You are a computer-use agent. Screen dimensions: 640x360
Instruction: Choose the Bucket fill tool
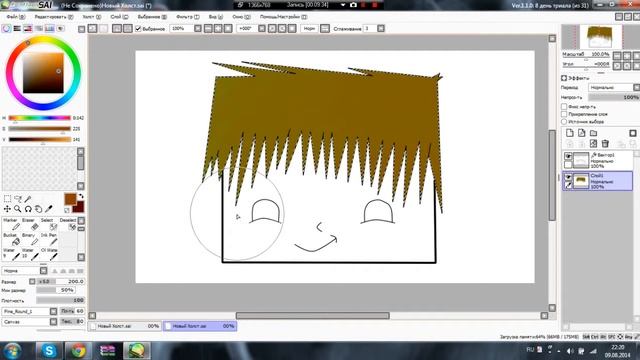11,239
